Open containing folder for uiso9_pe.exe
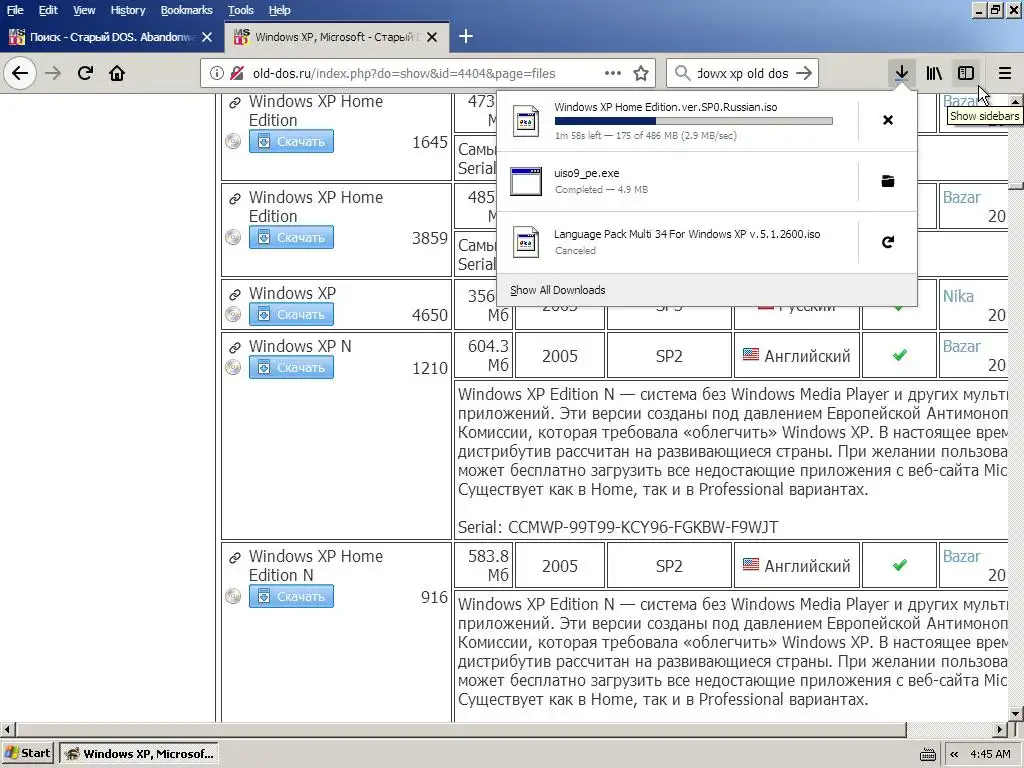The height and width of the screenshot is (768, 1024). pyautogui.click(x=888, y=181)
